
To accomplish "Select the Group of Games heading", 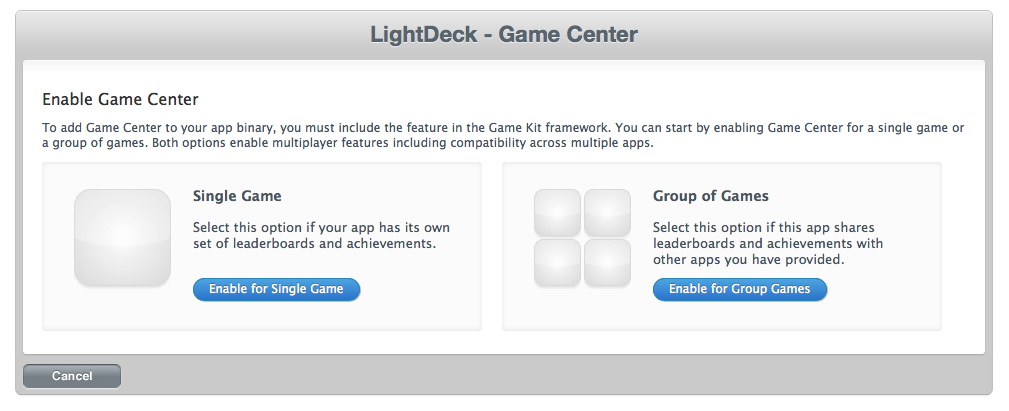I will click(710, 196).
